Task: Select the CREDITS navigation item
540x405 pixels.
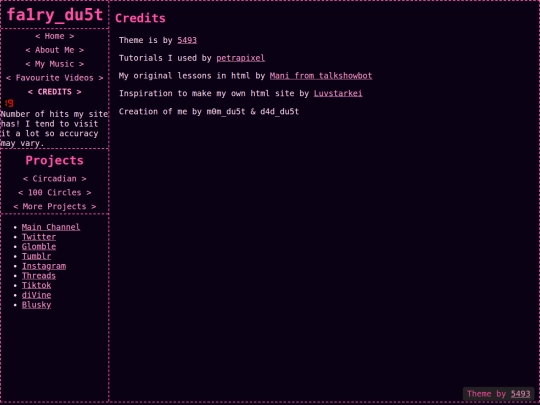Action: pos(54,92)
